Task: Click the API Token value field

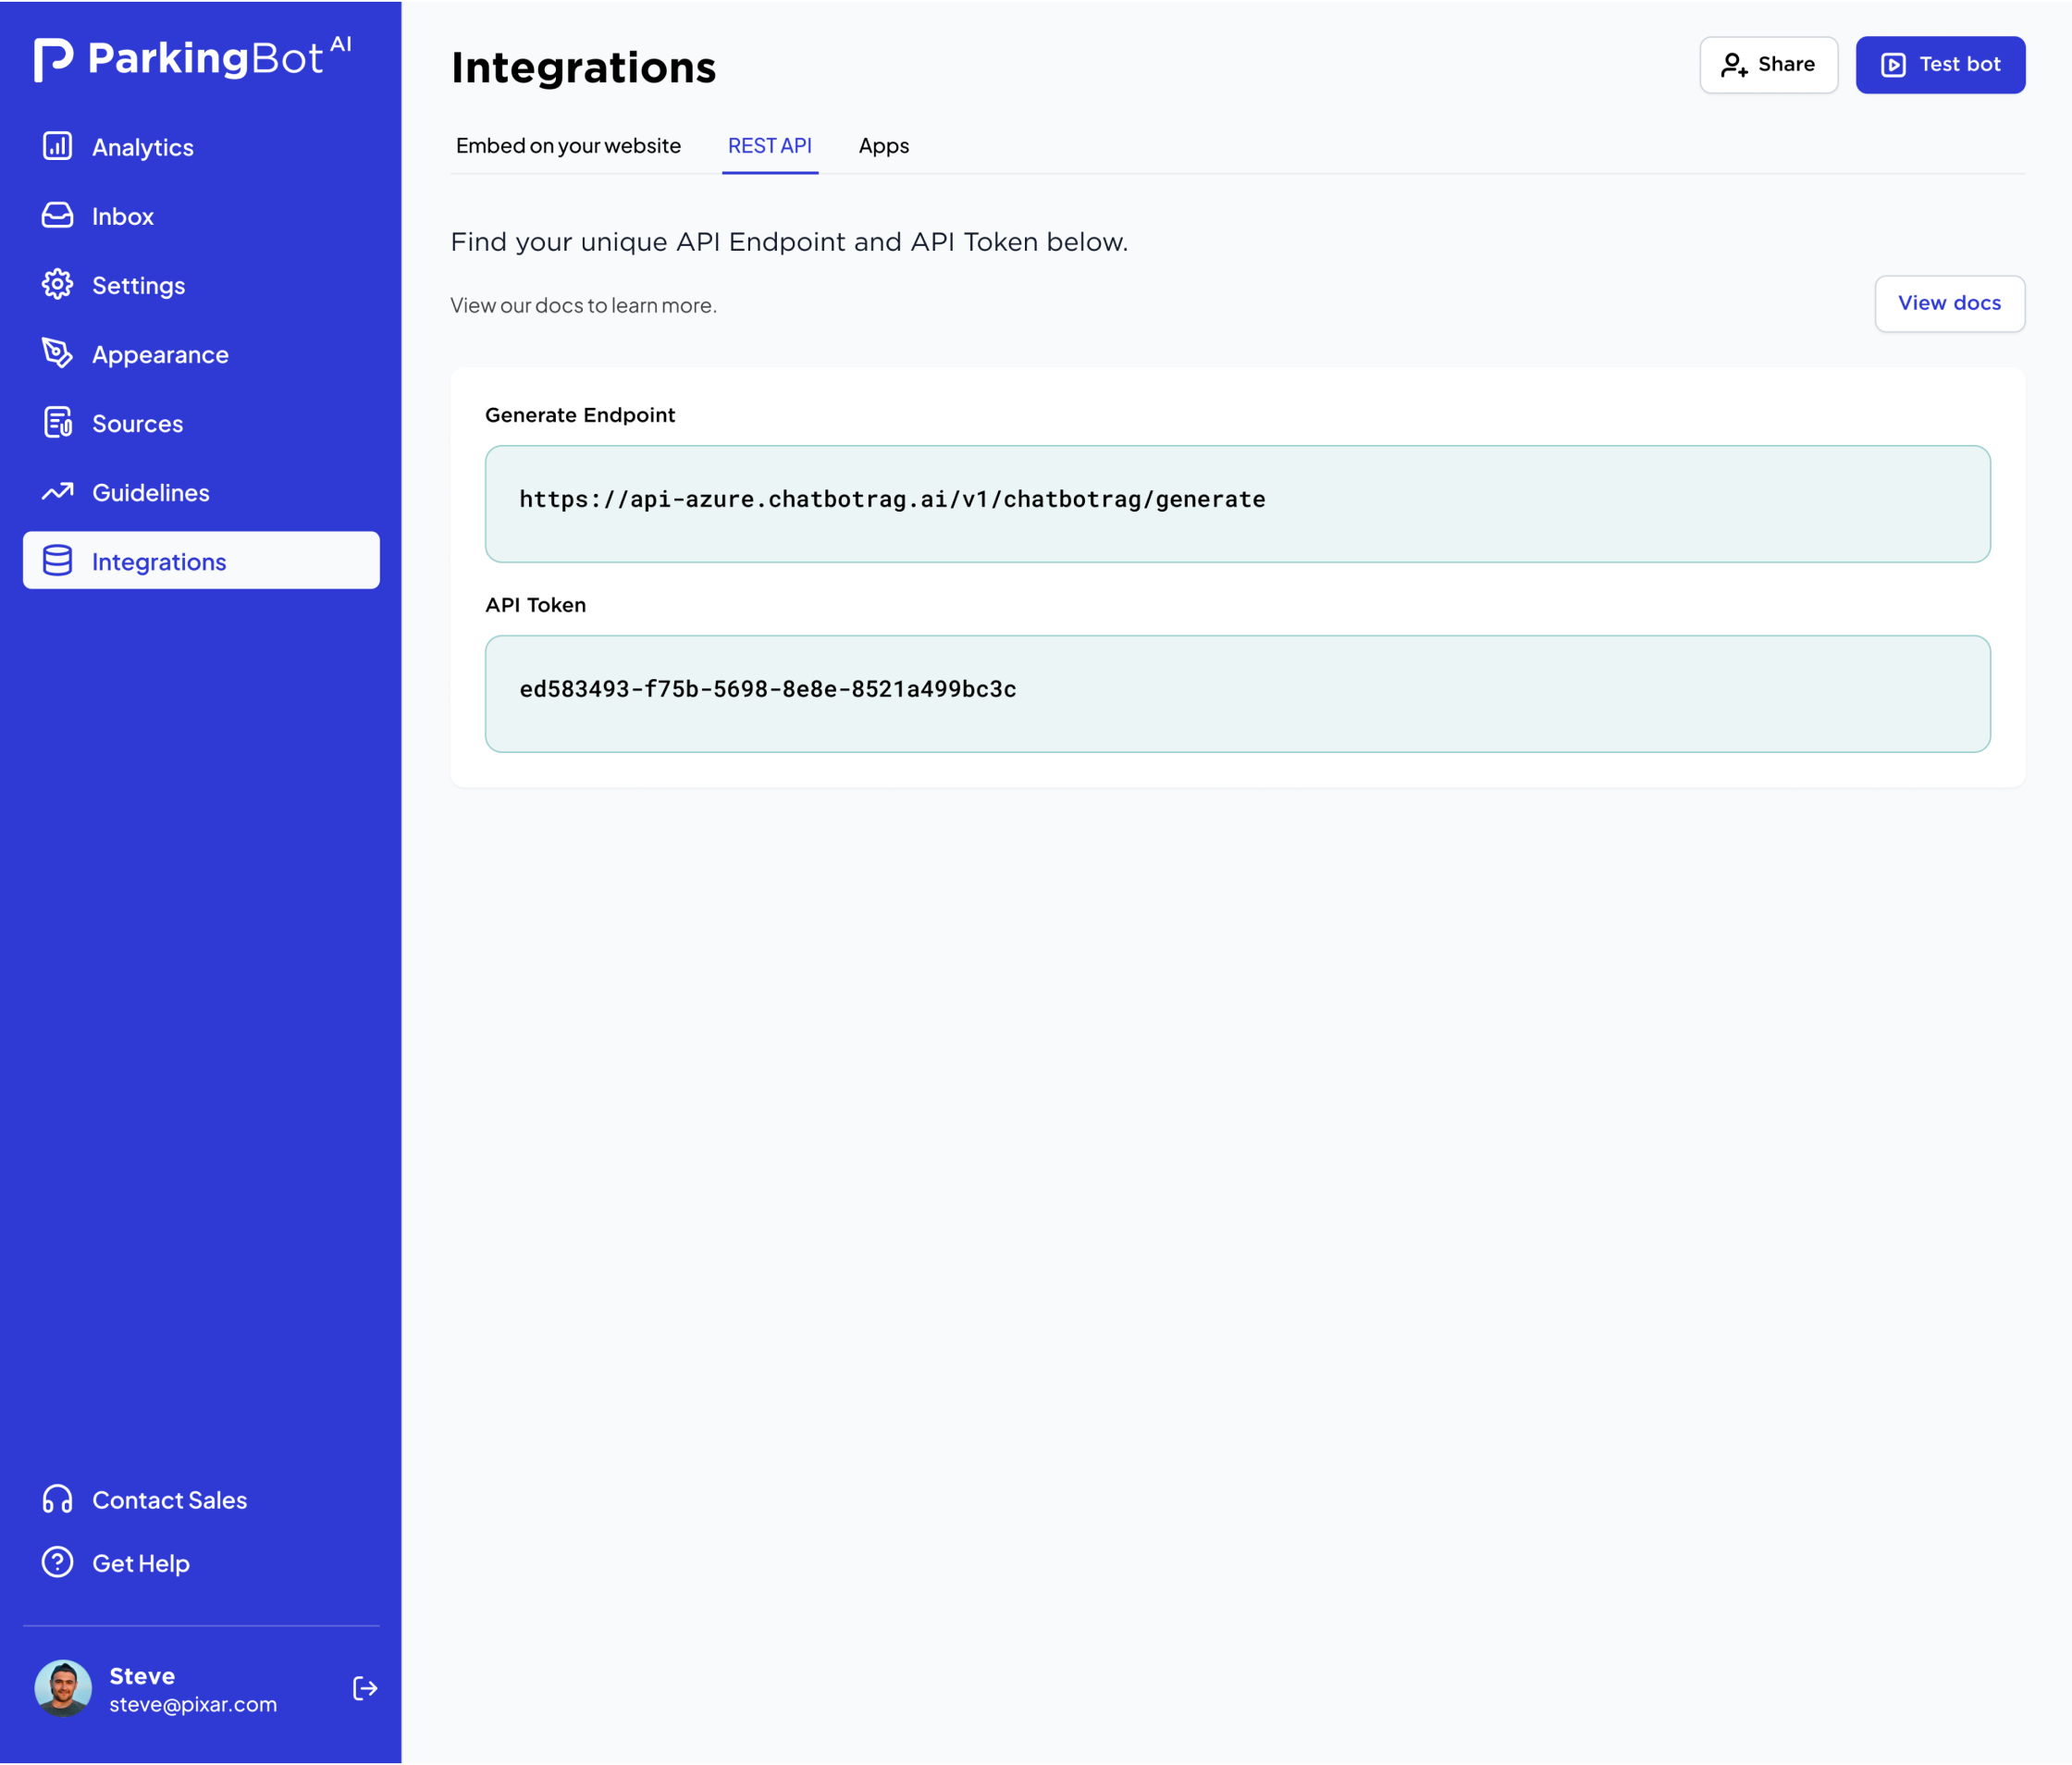Action: click(1236, 693)
